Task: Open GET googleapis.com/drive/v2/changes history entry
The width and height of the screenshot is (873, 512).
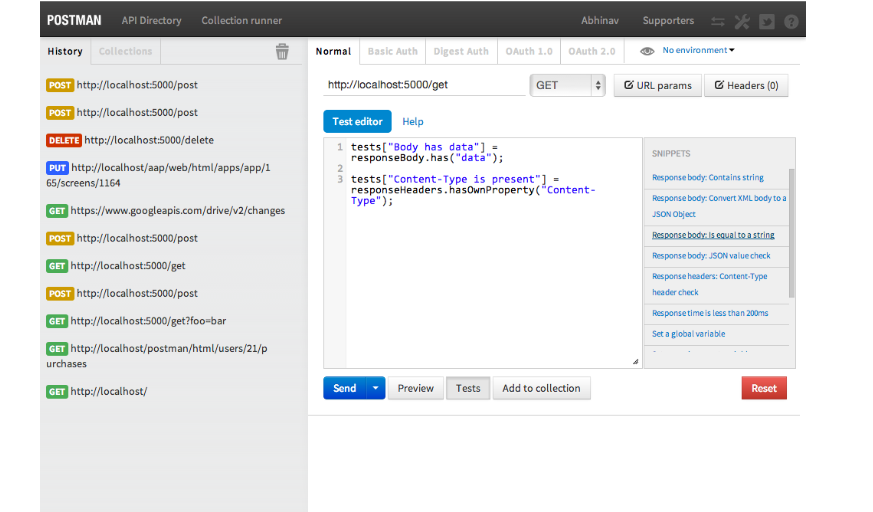Action: 165,210
